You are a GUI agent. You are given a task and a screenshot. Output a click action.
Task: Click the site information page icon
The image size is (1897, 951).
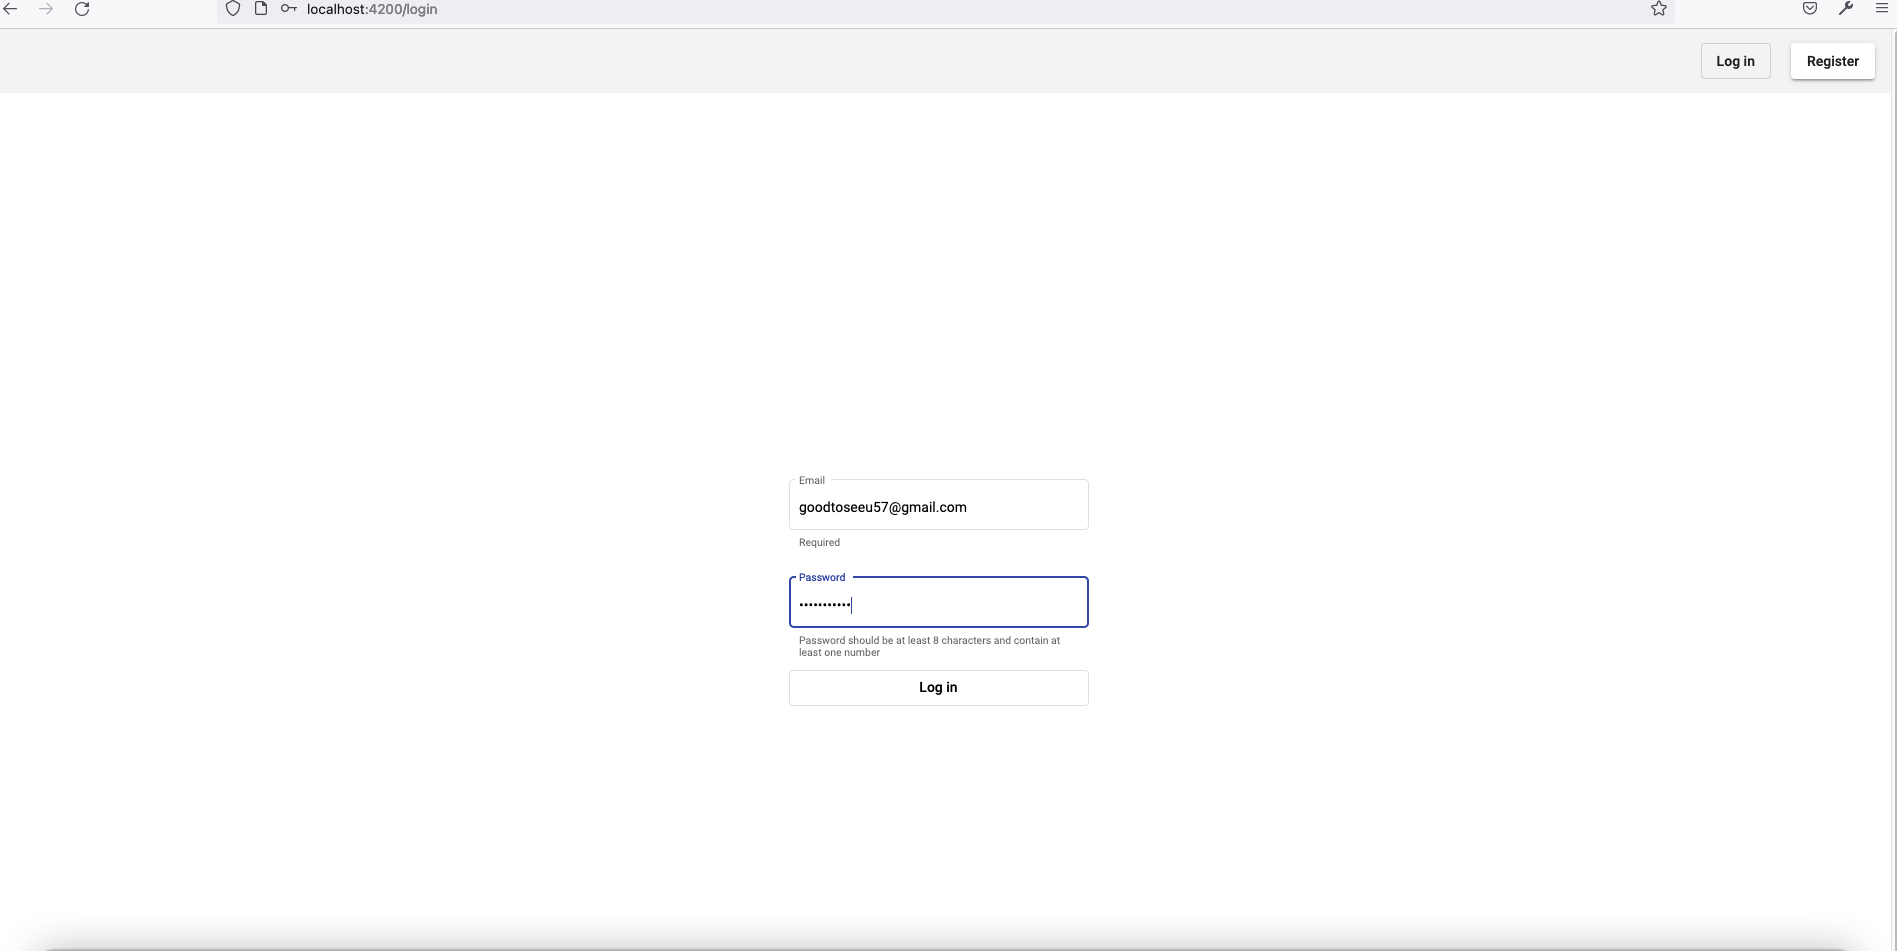pyautogui.click(x=262, y=9)
